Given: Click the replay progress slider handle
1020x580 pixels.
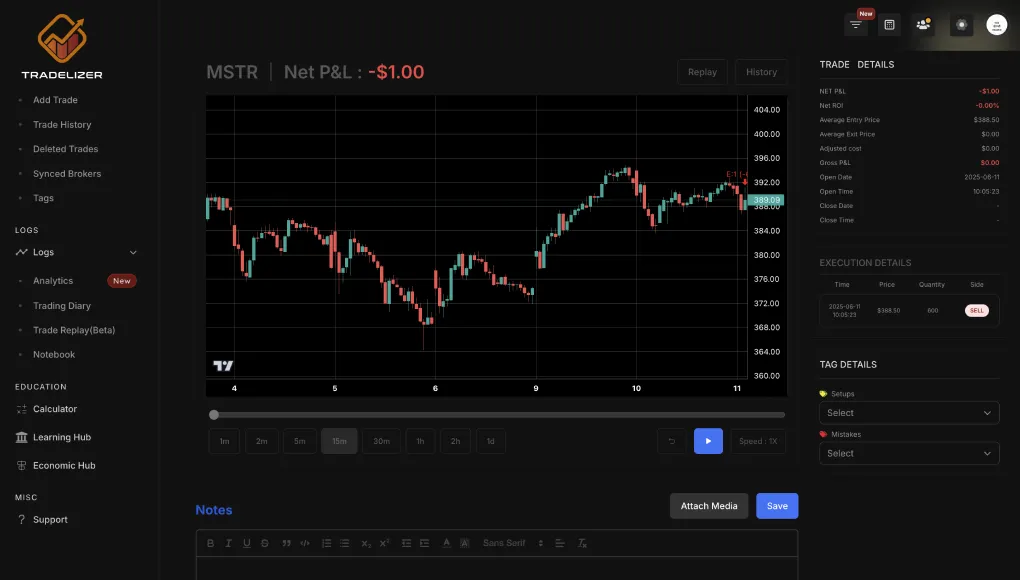Looking at the screenshot, I should click(x=214, y=414).
